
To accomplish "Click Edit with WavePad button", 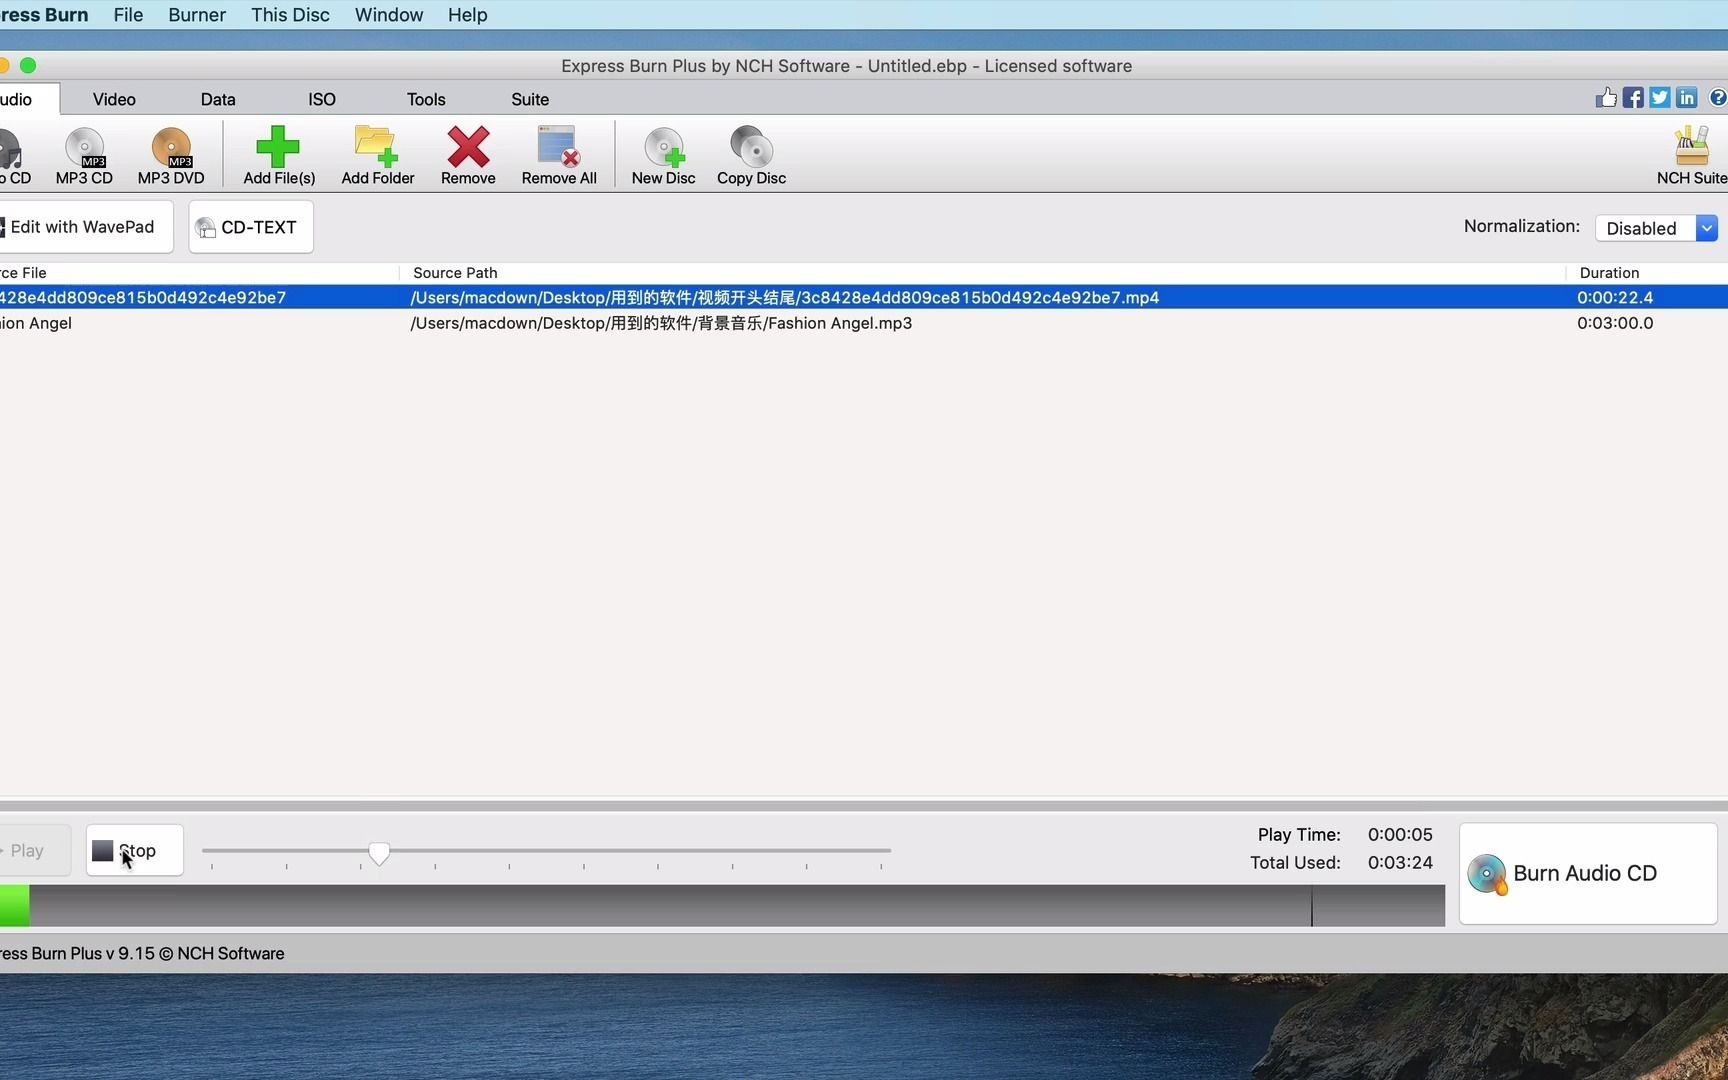I will [x=84, y=227].
